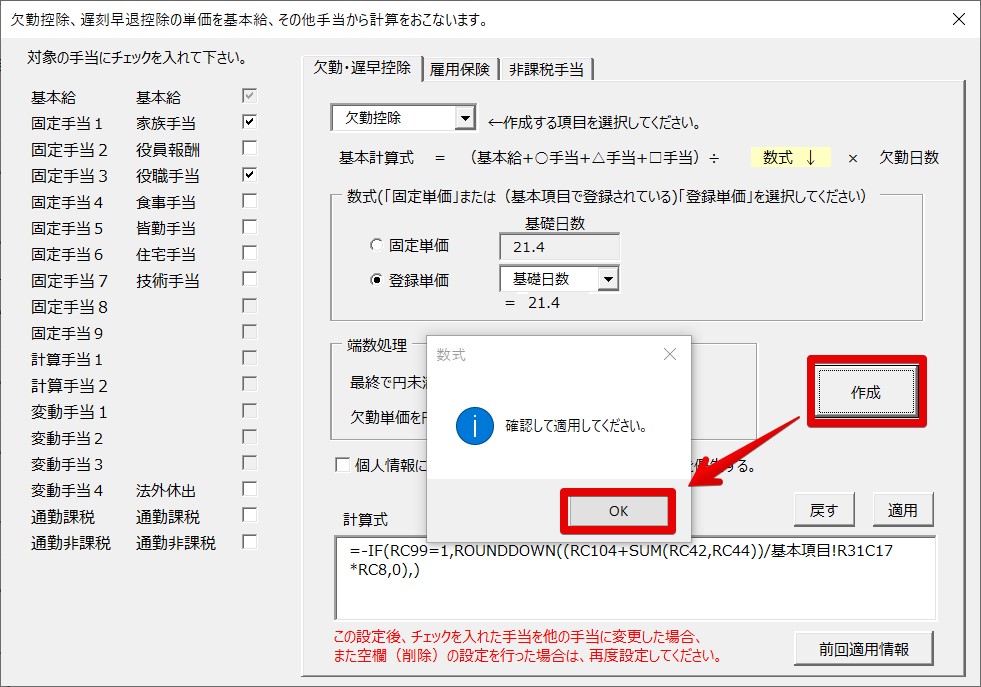Screen dimensions: 981x687
Task: Switch to the 非課税手当 tab
Action: point(546,69)
